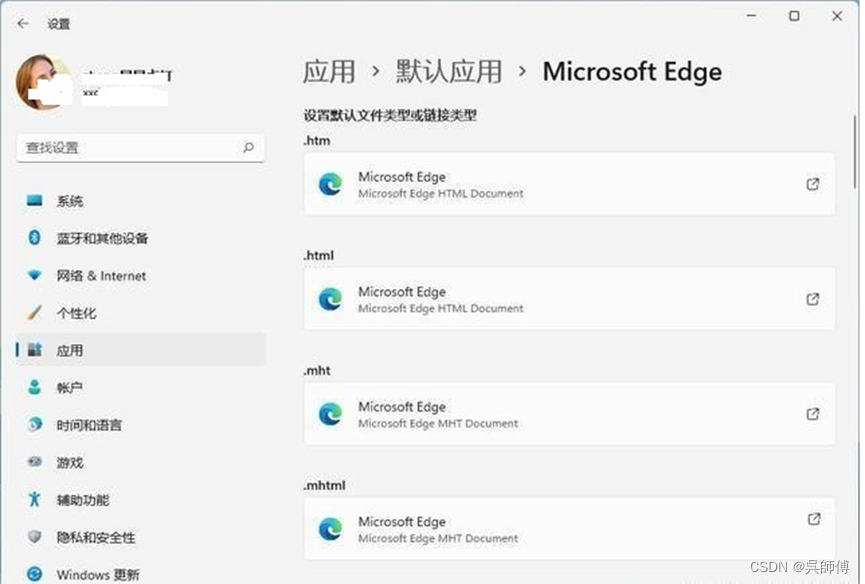Click the personalization paintbrush icon
The height and width of the screenshot is (584, 865).
34,313
